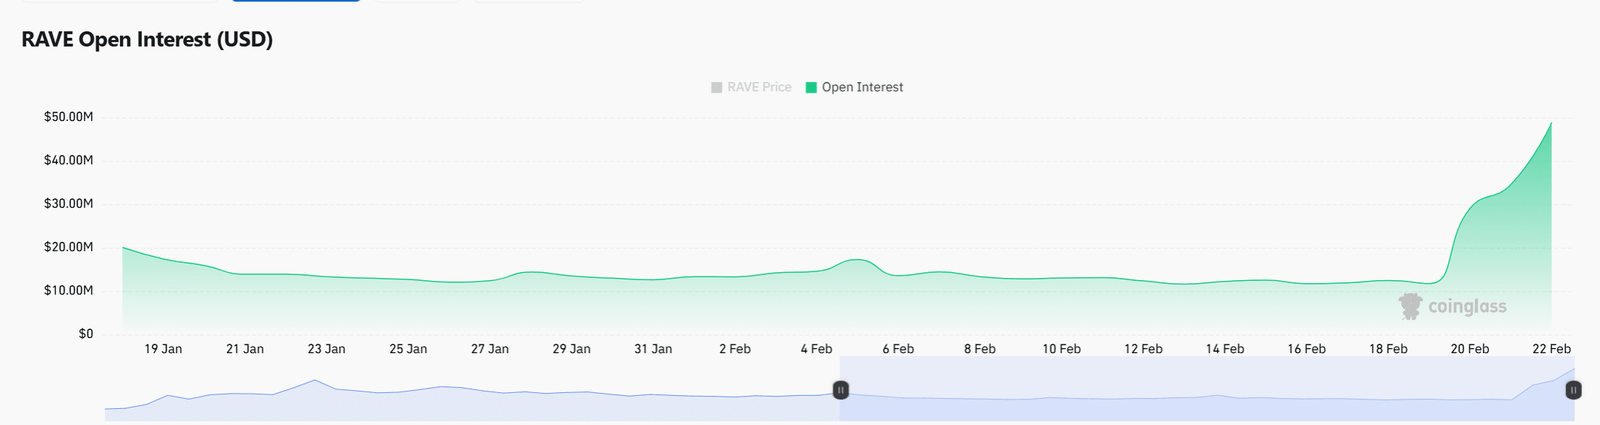This screenshot has width=1600, height=425.
Task: Click the early peak in the navigator mini-chart
Action: pyautogui.click(x=315, y=381)
